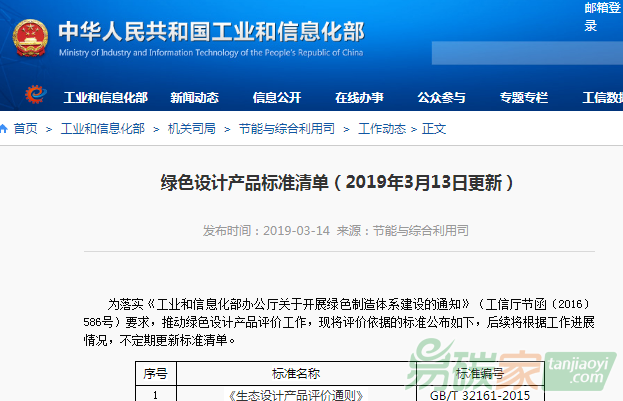Image resolution: width=623 pixels, height=401 pixels.
Task: Open 工信数据 menu item
Action: point(602,97)
